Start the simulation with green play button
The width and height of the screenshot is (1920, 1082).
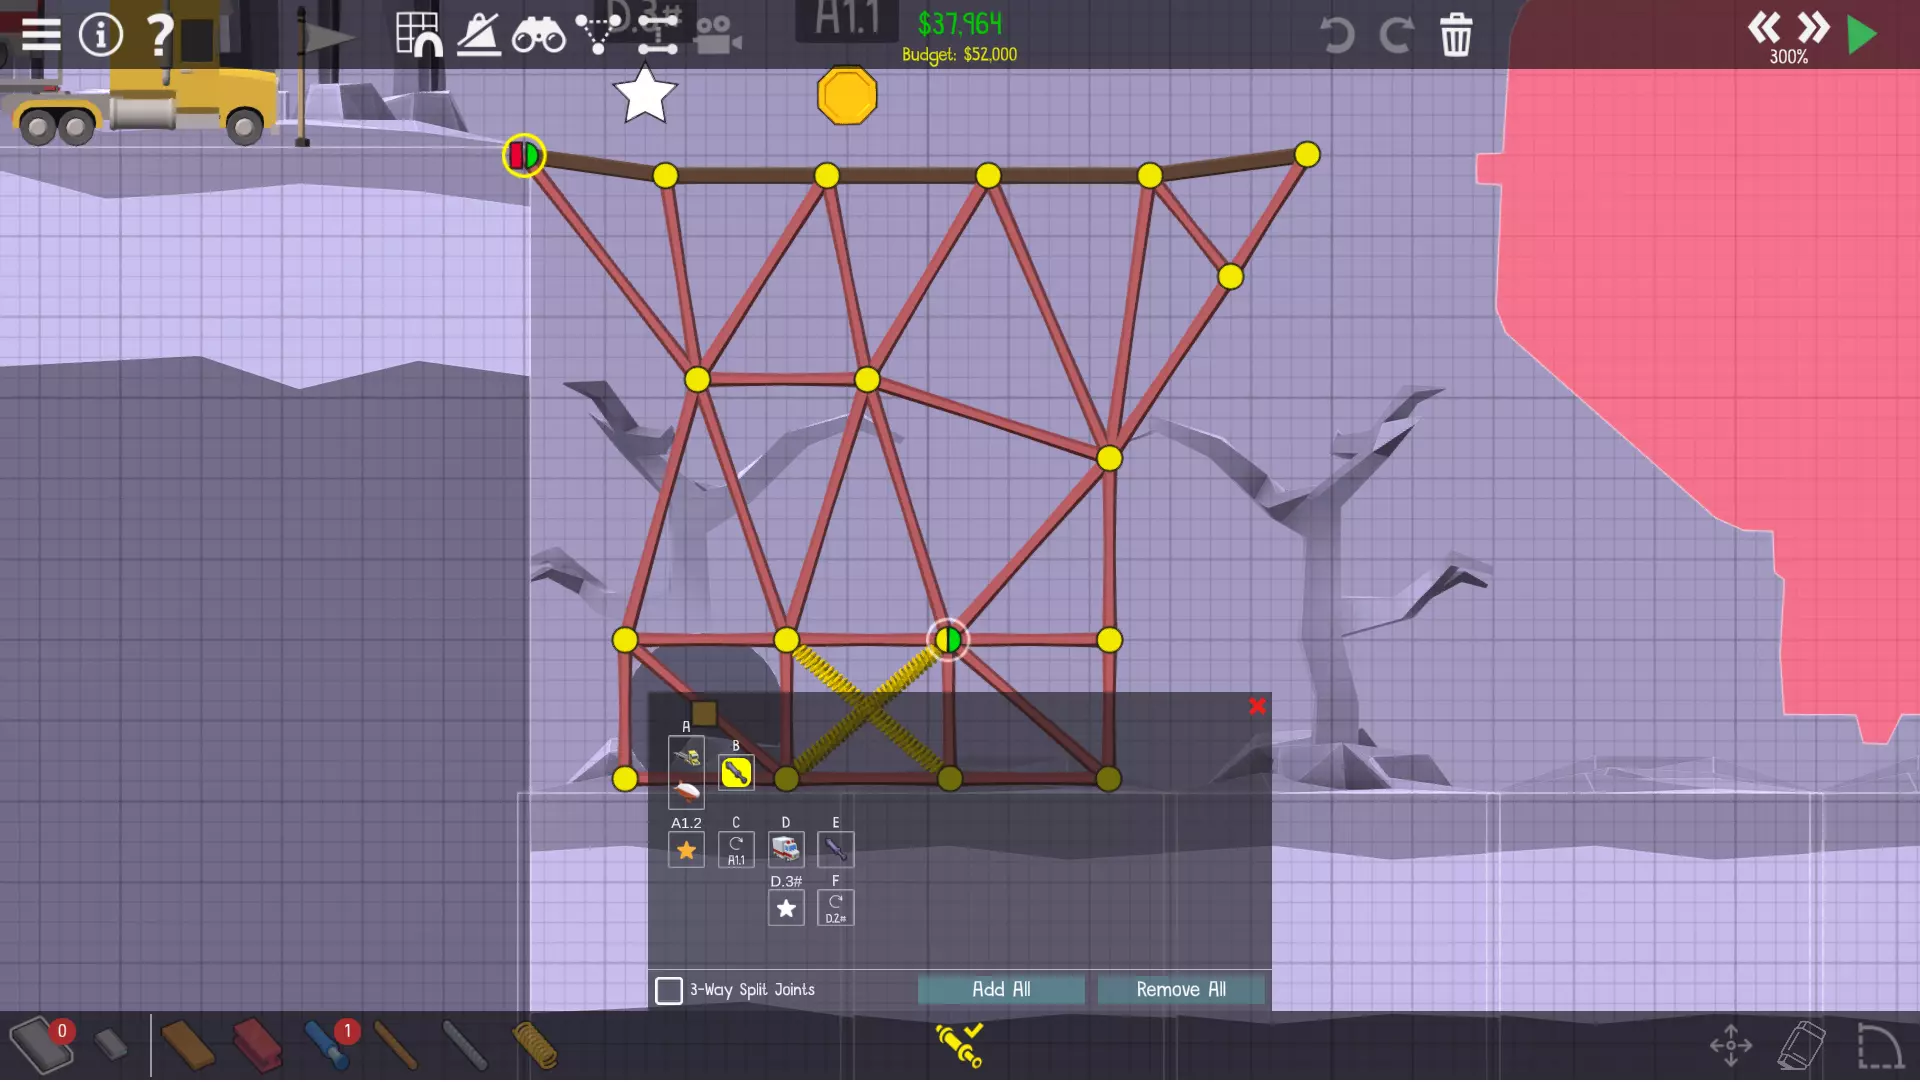(1861, 35)
